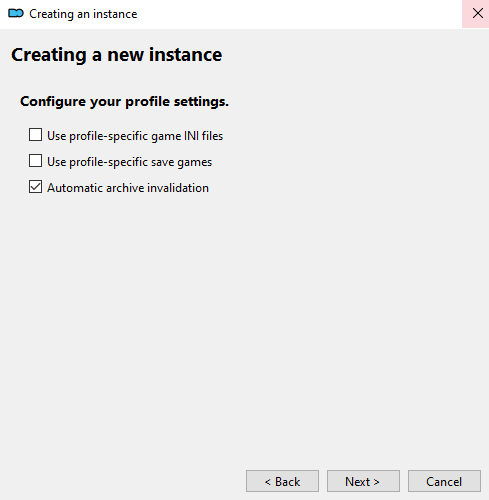The image size is (489, 500).
Task: Click the "Use profile-specific game INI files" label
Action: click(135, 136)
